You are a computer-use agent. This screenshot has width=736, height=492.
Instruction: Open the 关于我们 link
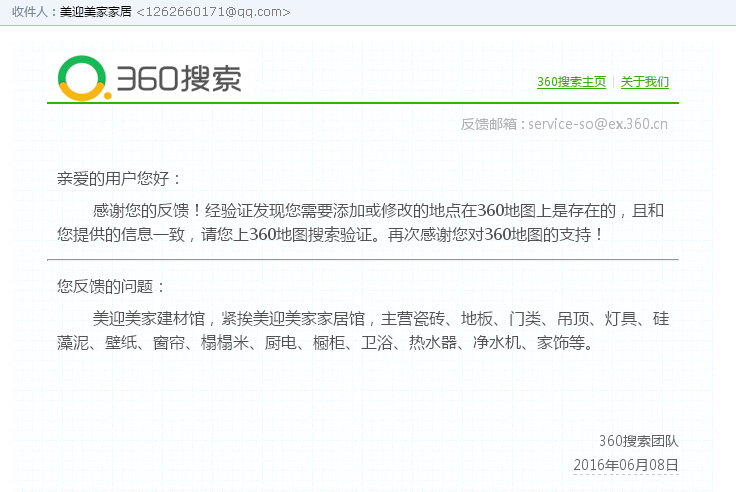pyautogui.click(x=644, y=82)
